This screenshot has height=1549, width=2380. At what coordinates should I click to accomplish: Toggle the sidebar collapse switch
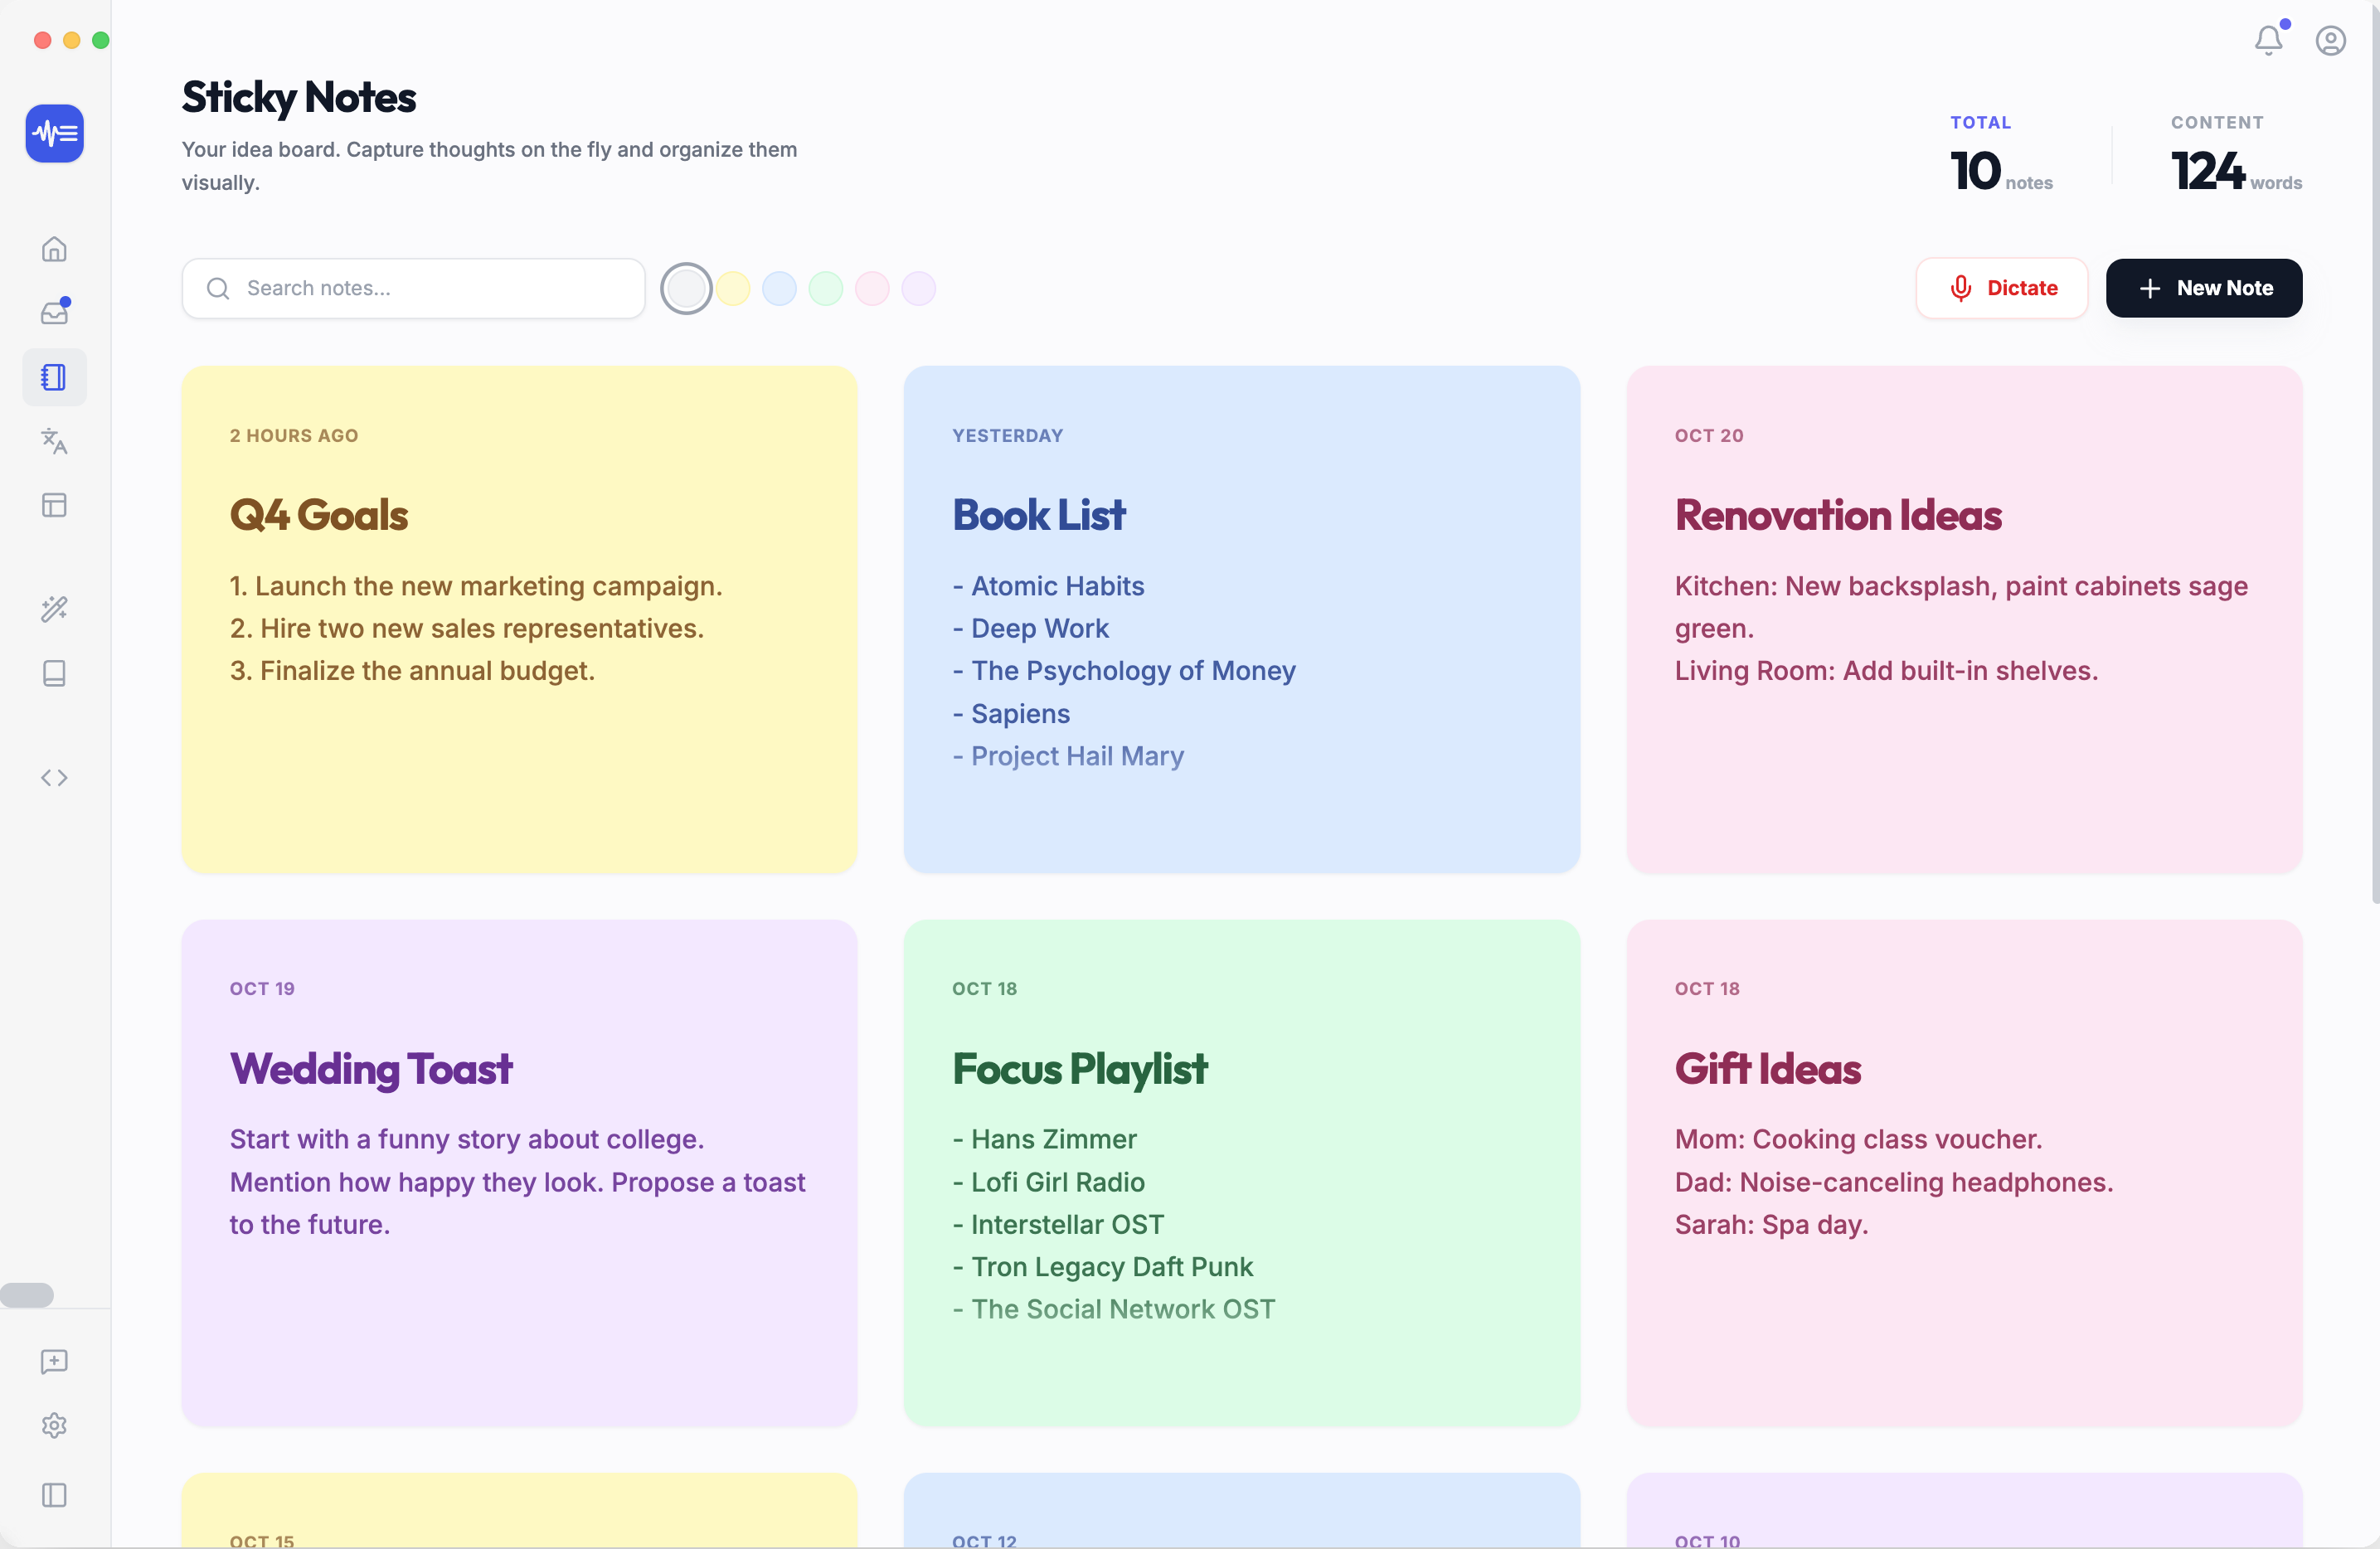(x=28, y=1295)
